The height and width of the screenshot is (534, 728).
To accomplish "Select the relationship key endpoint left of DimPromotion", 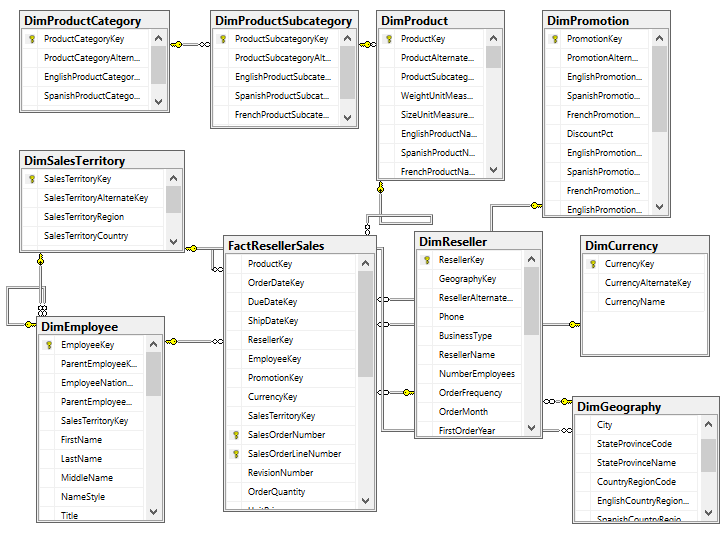I will [x=536, y=205].
